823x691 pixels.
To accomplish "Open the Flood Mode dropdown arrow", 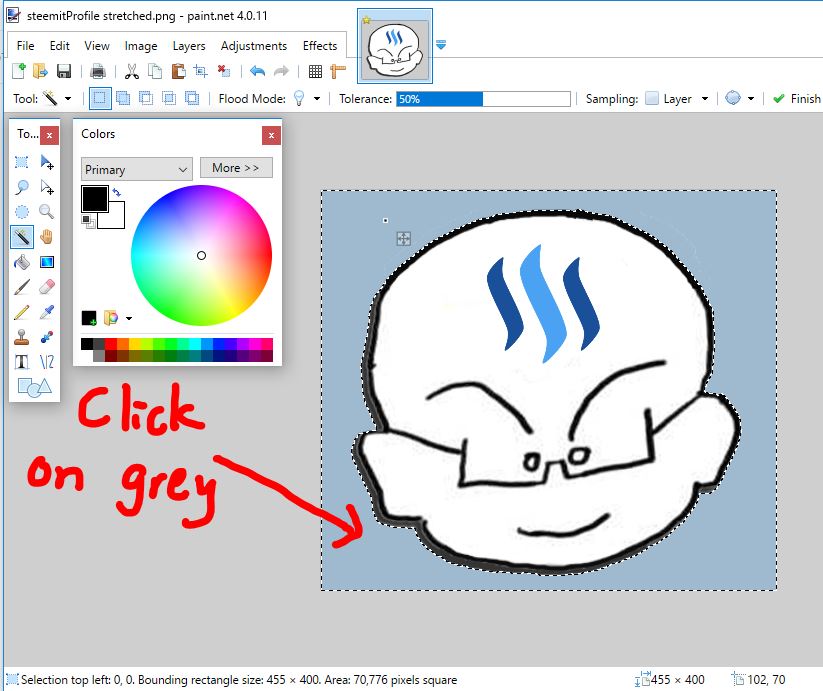I will [x=316, y=99].
